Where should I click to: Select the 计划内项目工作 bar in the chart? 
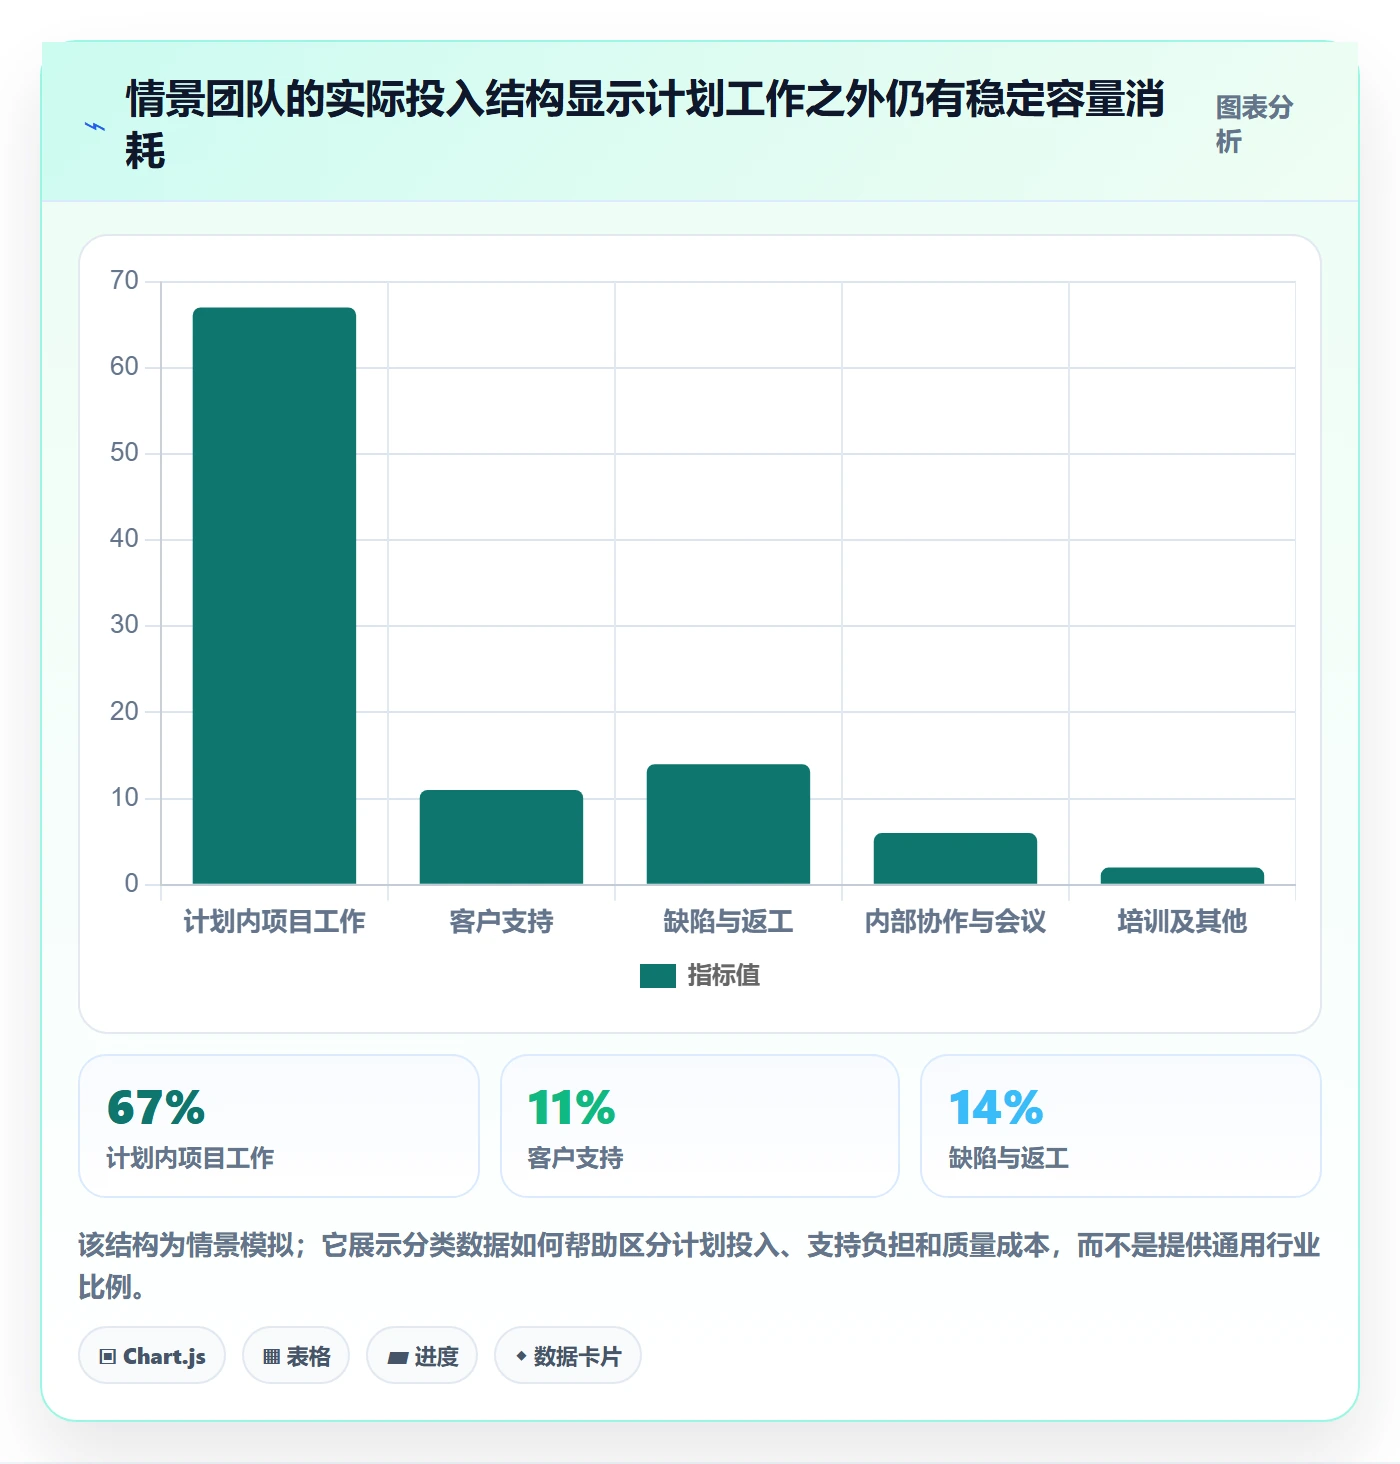[274, 596]
